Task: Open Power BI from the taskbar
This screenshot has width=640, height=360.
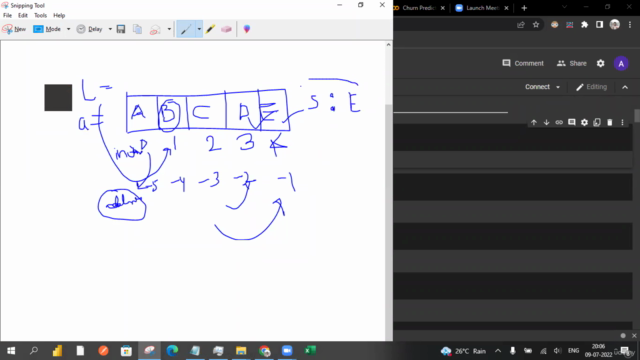Action: (x=57, y=351)
